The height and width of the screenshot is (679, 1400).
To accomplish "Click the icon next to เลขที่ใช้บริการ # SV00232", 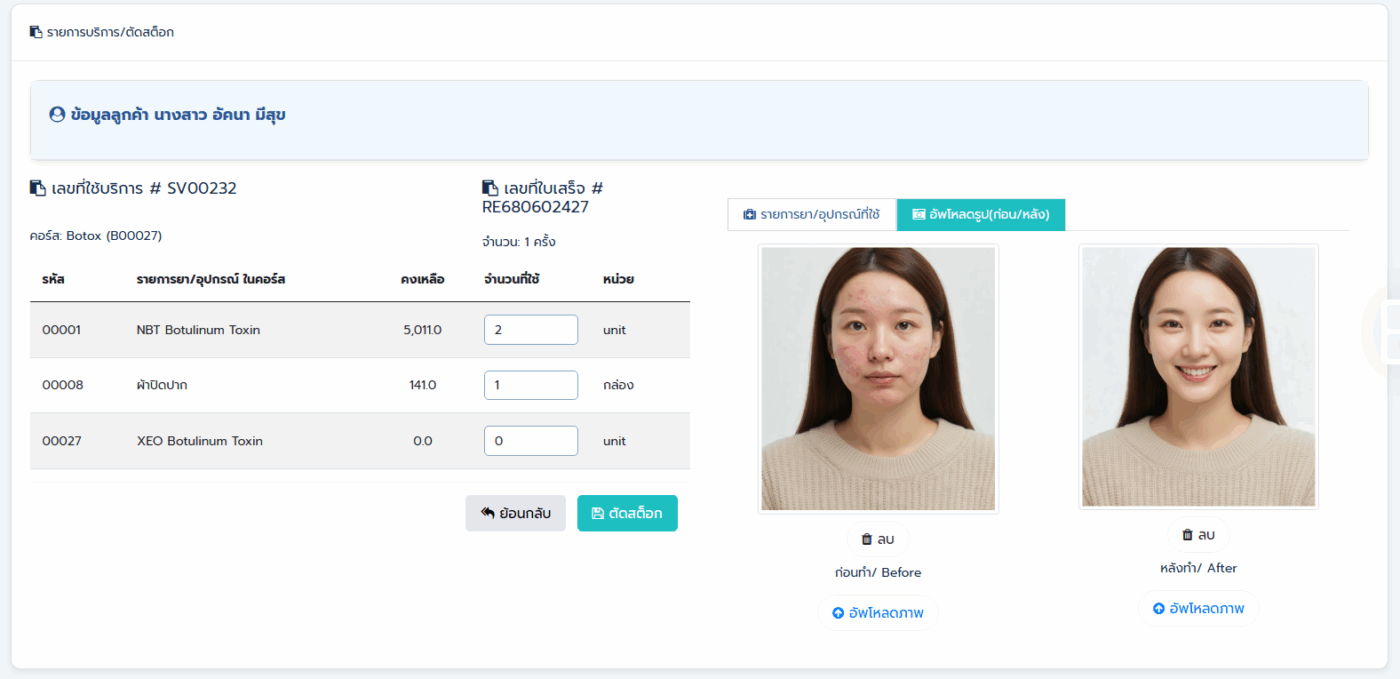I will pyautogui.click(x=37, y=188).
